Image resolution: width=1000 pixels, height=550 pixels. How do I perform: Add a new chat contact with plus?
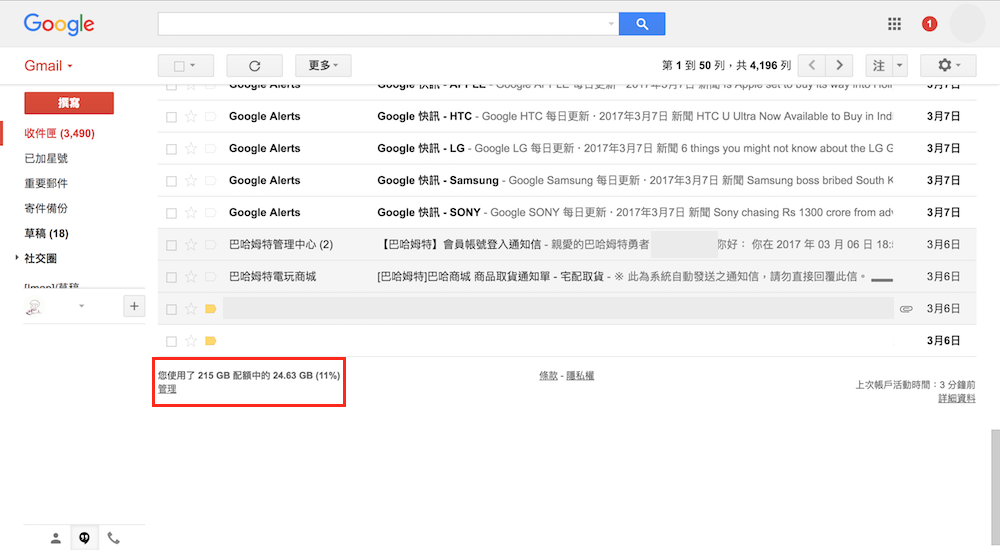click(134, 306)
